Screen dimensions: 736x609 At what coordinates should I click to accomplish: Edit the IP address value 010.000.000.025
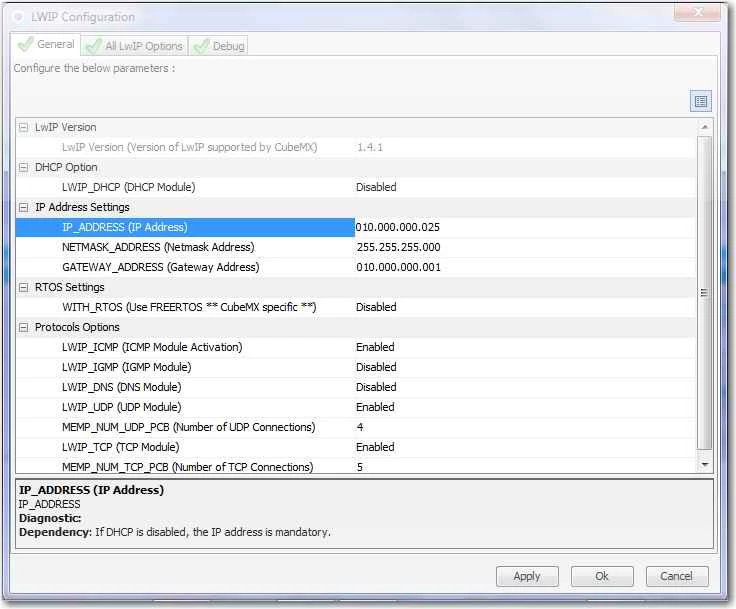(x=525, y=227)
